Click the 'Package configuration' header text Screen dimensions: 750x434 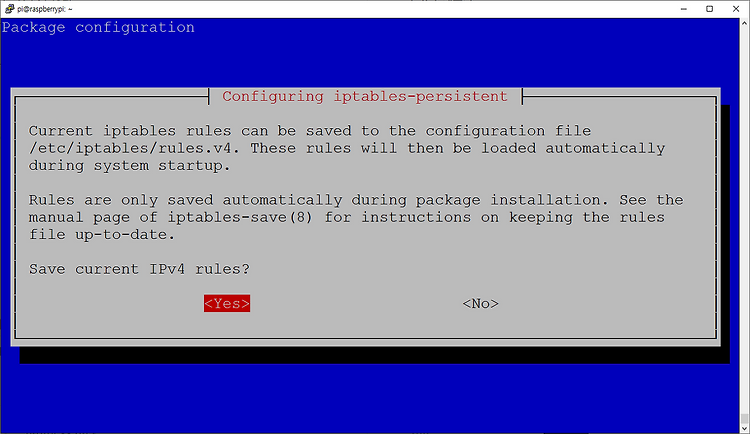click(x=98, y=27)
